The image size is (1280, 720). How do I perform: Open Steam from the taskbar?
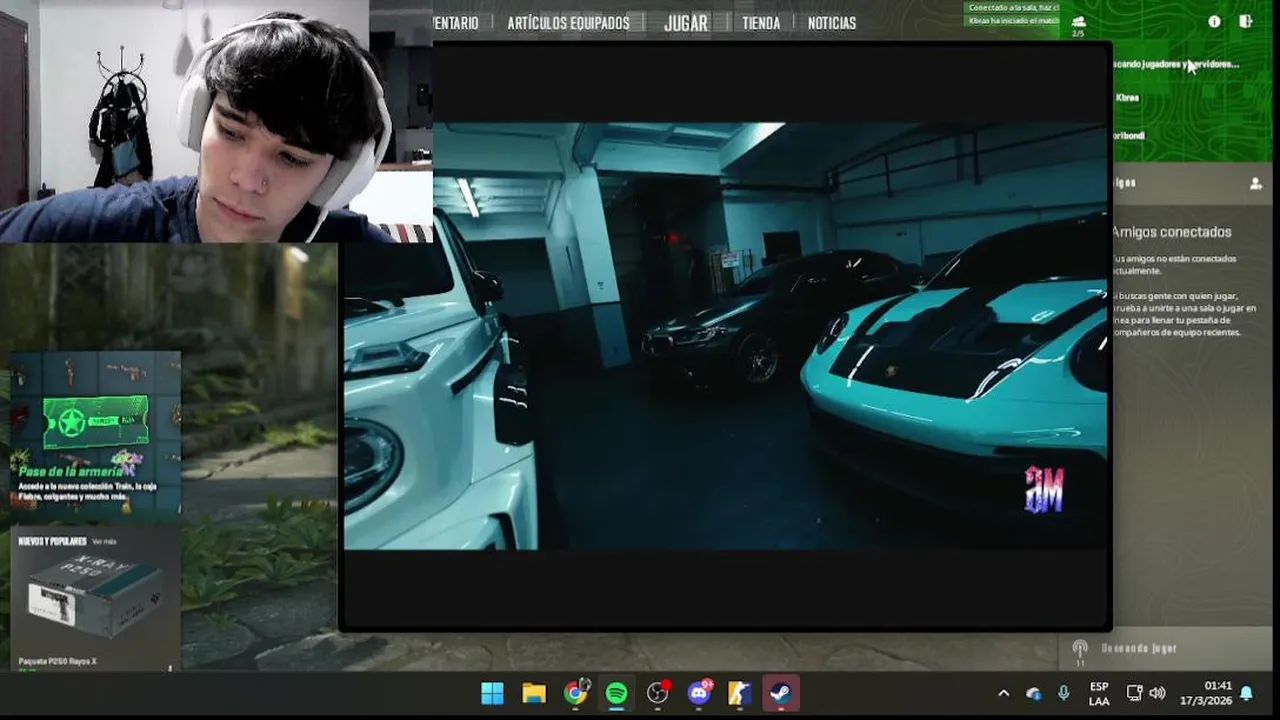click(x=781, y=693)
